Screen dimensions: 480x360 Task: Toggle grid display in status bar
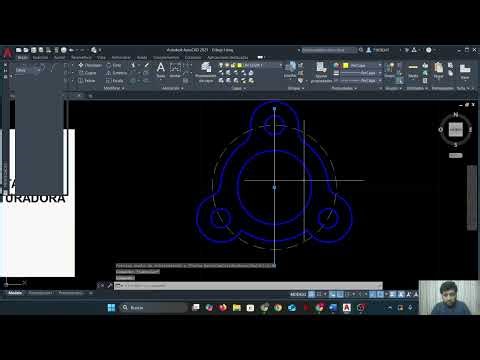coord(311,294)
